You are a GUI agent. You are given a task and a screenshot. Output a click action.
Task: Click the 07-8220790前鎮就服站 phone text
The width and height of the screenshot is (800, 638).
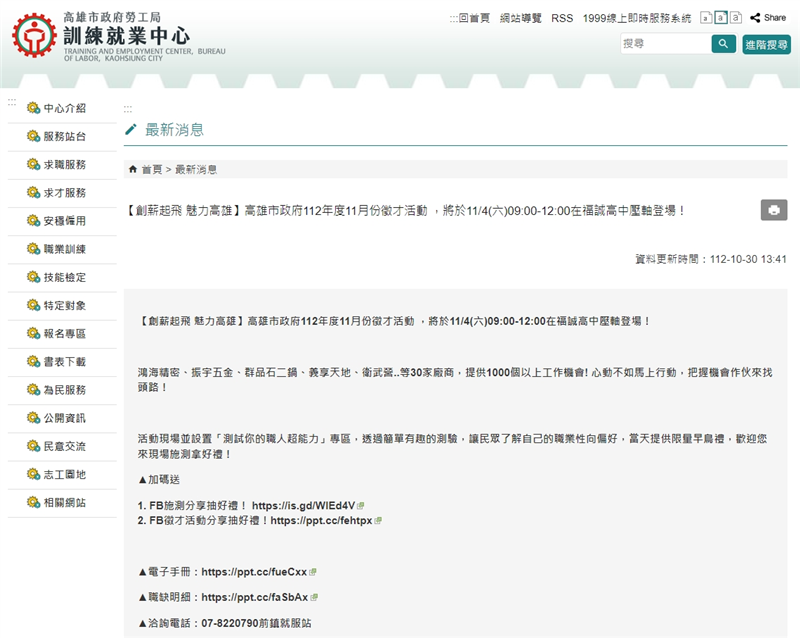[x=256, y=623]
